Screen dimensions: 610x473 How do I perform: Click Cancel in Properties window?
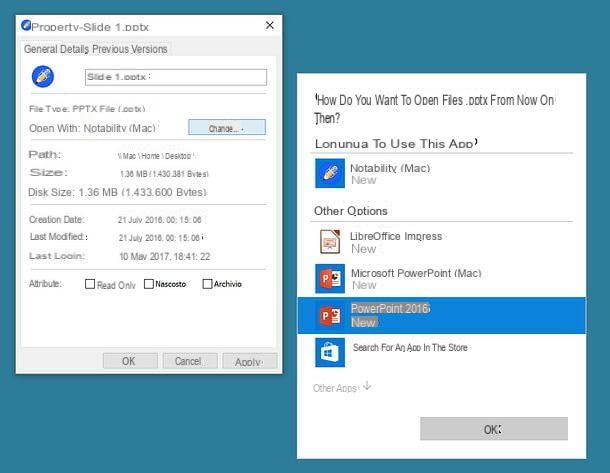click(189, 361)
